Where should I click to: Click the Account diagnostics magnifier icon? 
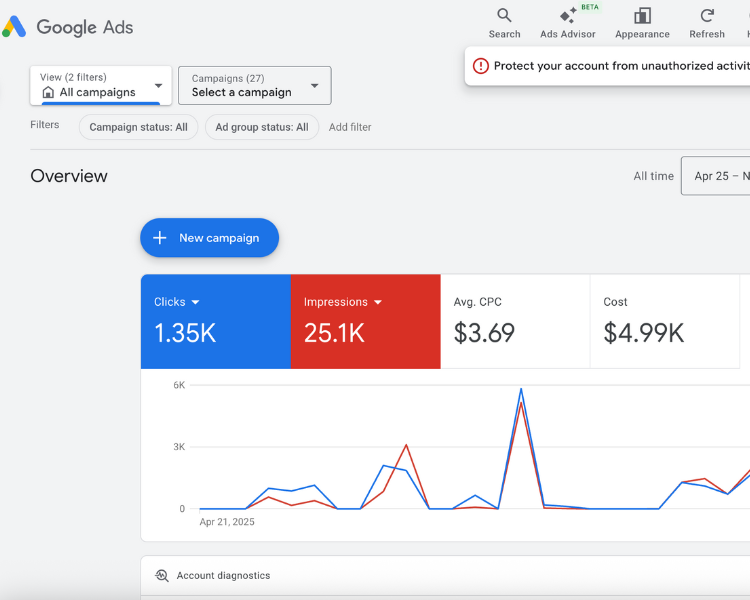click(162, 575)
